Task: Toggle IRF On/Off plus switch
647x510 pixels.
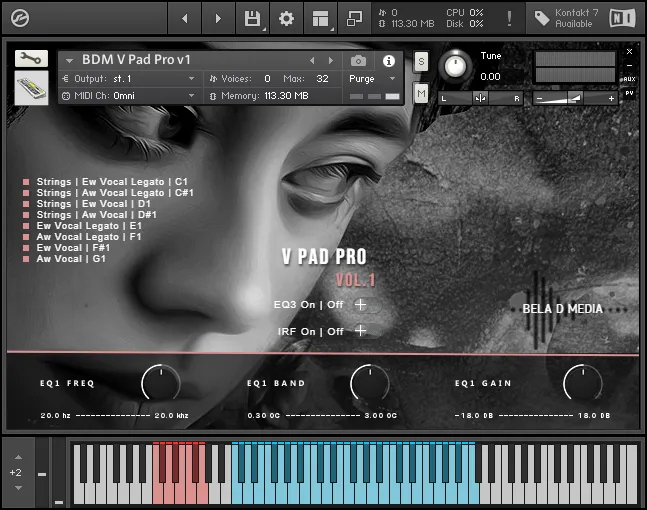Action: click(x=361, y=331)
